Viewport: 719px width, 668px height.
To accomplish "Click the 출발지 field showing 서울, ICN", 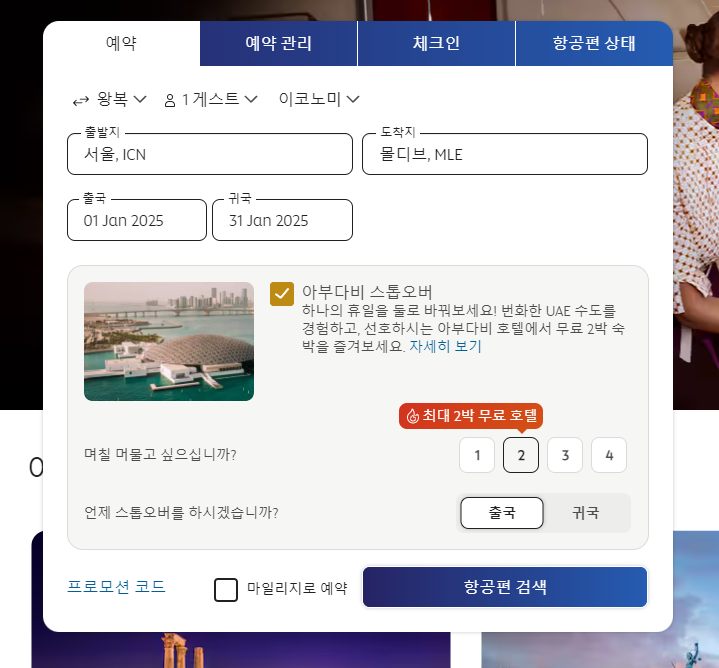I will (x=210, y=154).
